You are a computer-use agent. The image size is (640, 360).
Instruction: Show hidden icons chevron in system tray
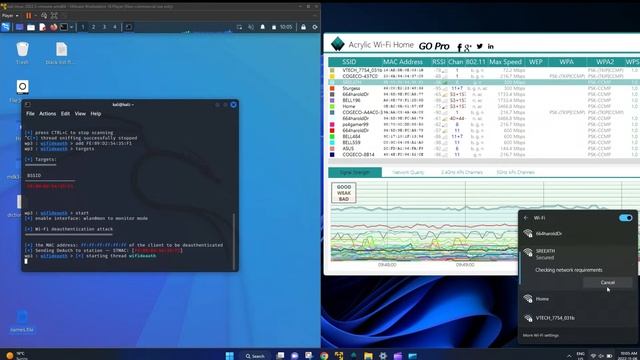569,356
